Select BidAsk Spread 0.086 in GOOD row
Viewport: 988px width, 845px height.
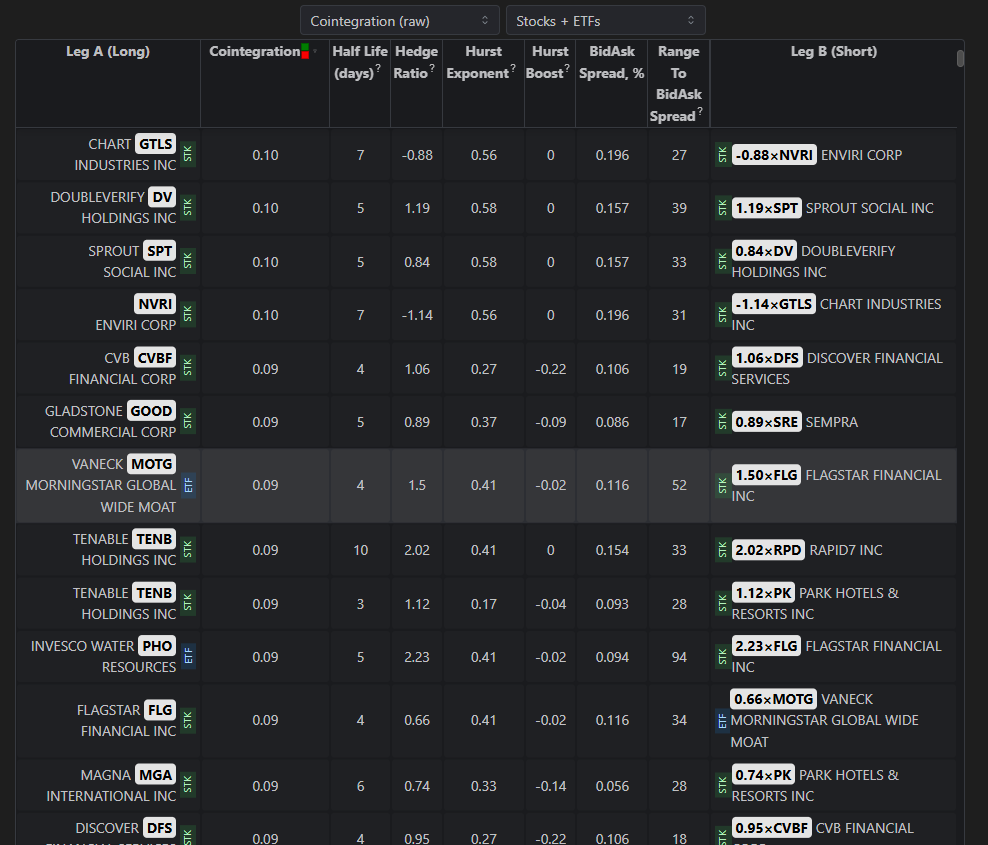tap(612, 422)
